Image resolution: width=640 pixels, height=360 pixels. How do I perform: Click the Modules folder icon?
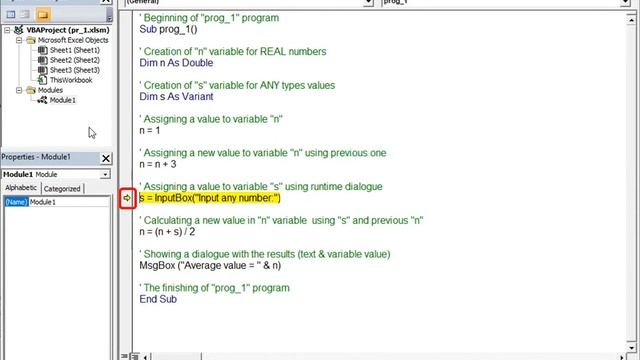31,90
